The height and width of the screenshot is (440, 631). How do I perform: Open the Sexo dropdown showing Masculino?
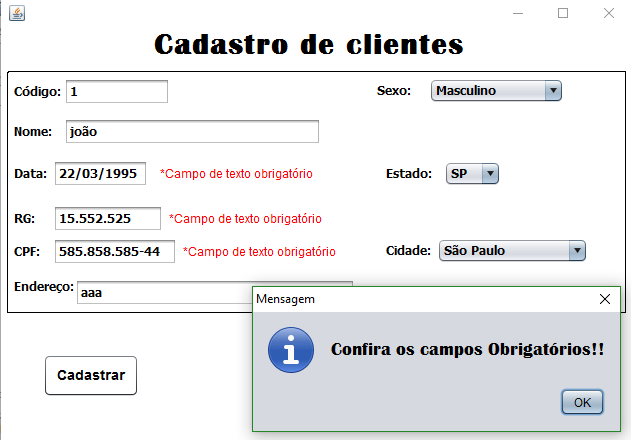pyautogui.click(x=496, y=91)
